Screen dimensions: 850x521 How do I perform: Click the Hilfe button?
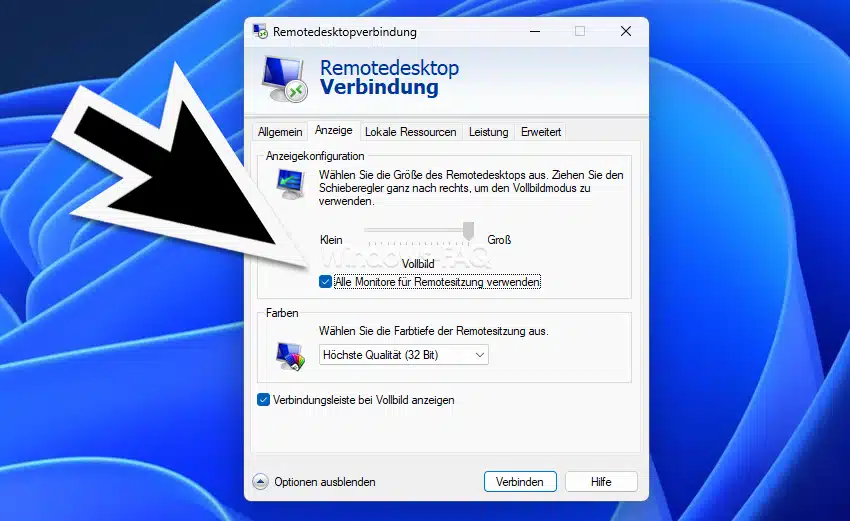coord(601,482)
